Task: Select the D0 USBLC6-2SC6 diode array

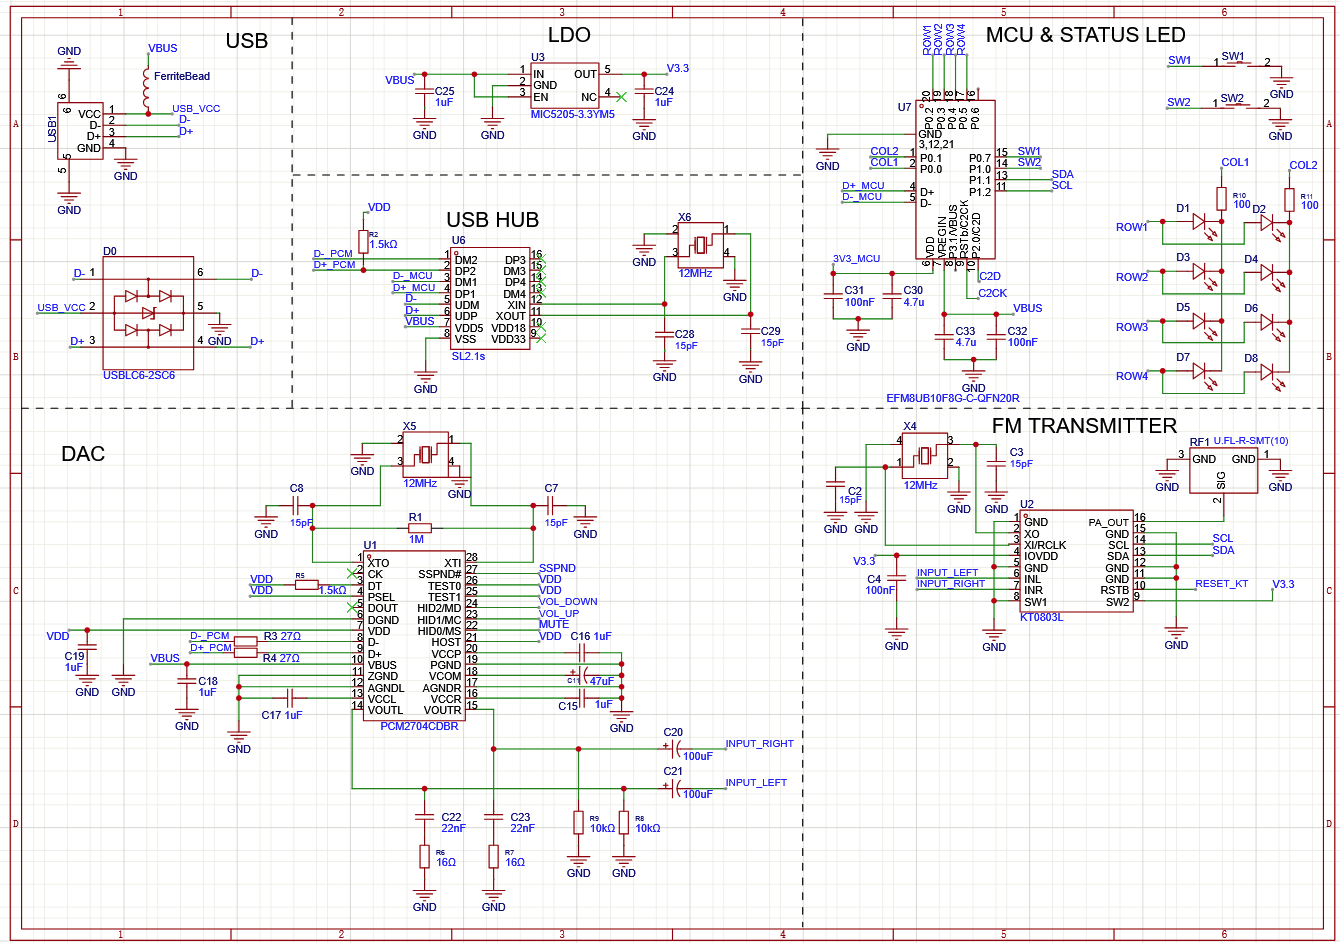Action: click(x=147, y=313)
